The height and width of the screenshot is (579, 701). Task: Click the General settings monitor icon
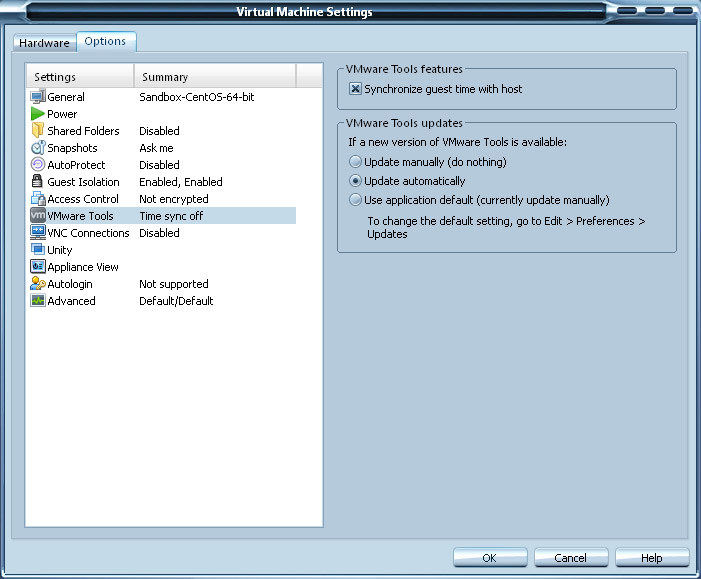tap(38, 97)
